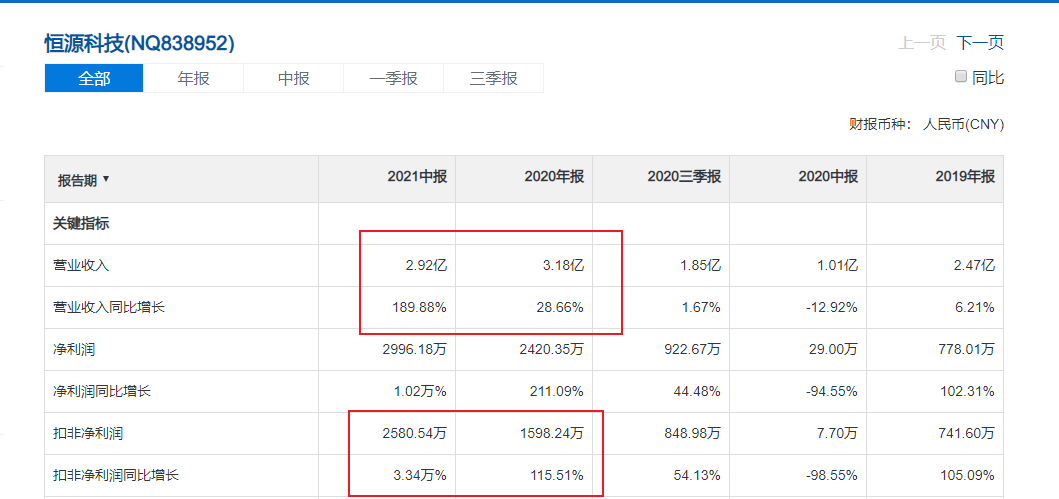Click the 营业收入 row label

81,265
